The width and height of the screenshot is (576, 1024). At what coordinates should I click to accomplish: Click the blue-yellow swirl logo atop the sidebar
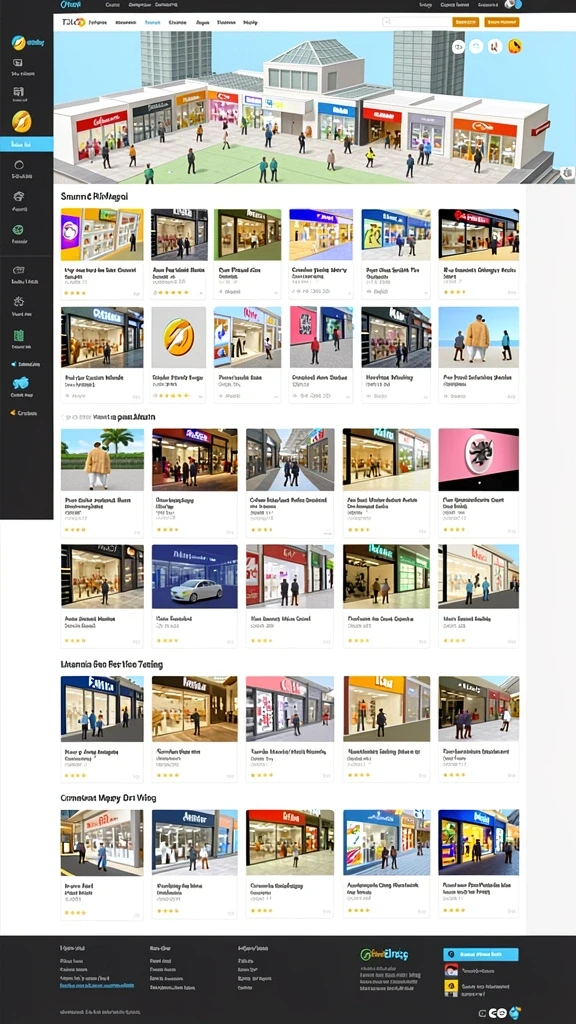point(18,43)
